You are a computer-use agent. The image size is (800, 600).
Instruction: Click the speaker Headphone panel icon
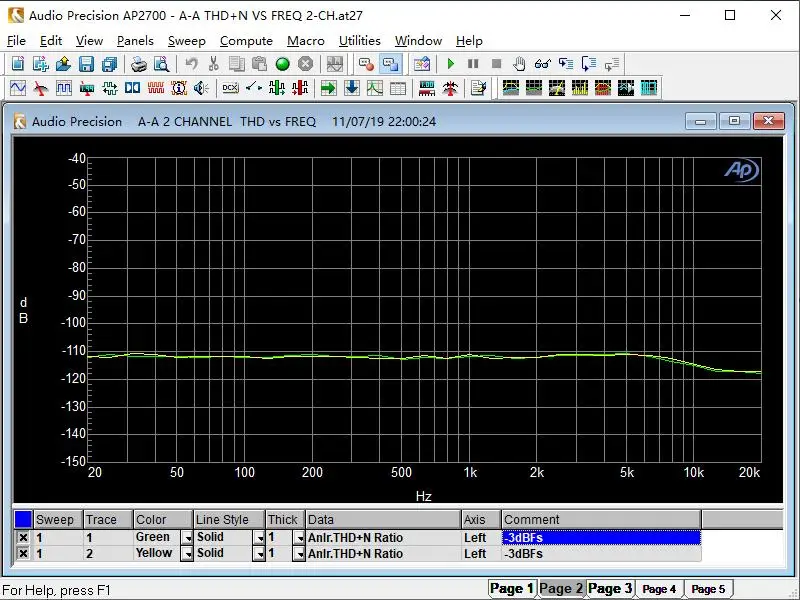click(x=202, y=88)
